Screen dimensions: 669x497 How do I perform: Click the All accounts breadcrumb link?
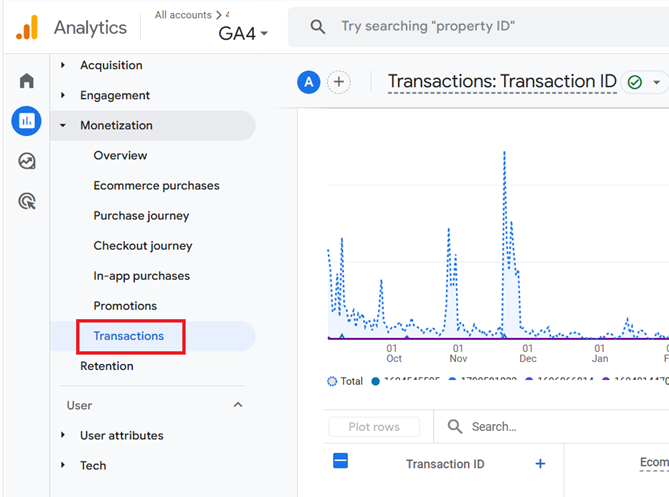click(x=183, y=15)
